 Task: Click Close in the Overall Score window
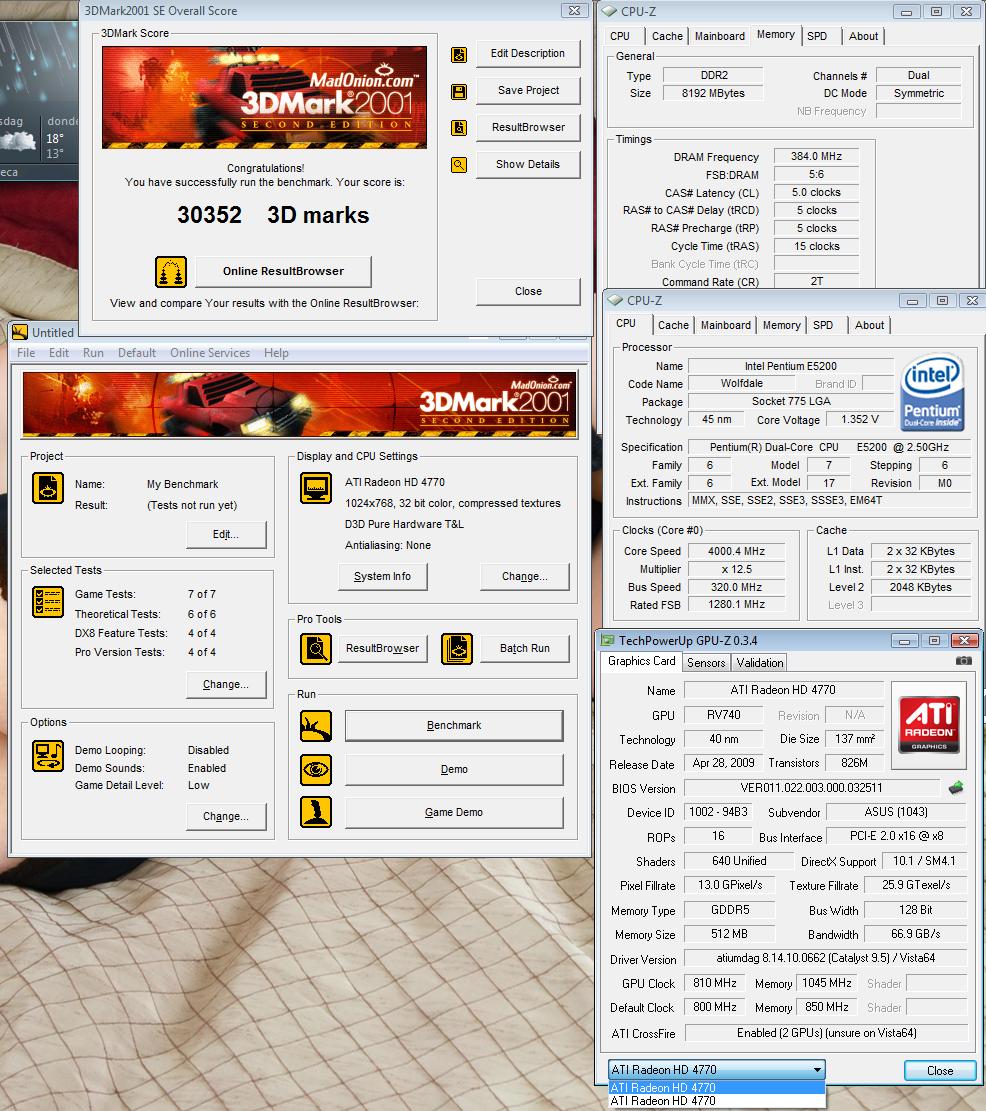click(x=528, y=291)
